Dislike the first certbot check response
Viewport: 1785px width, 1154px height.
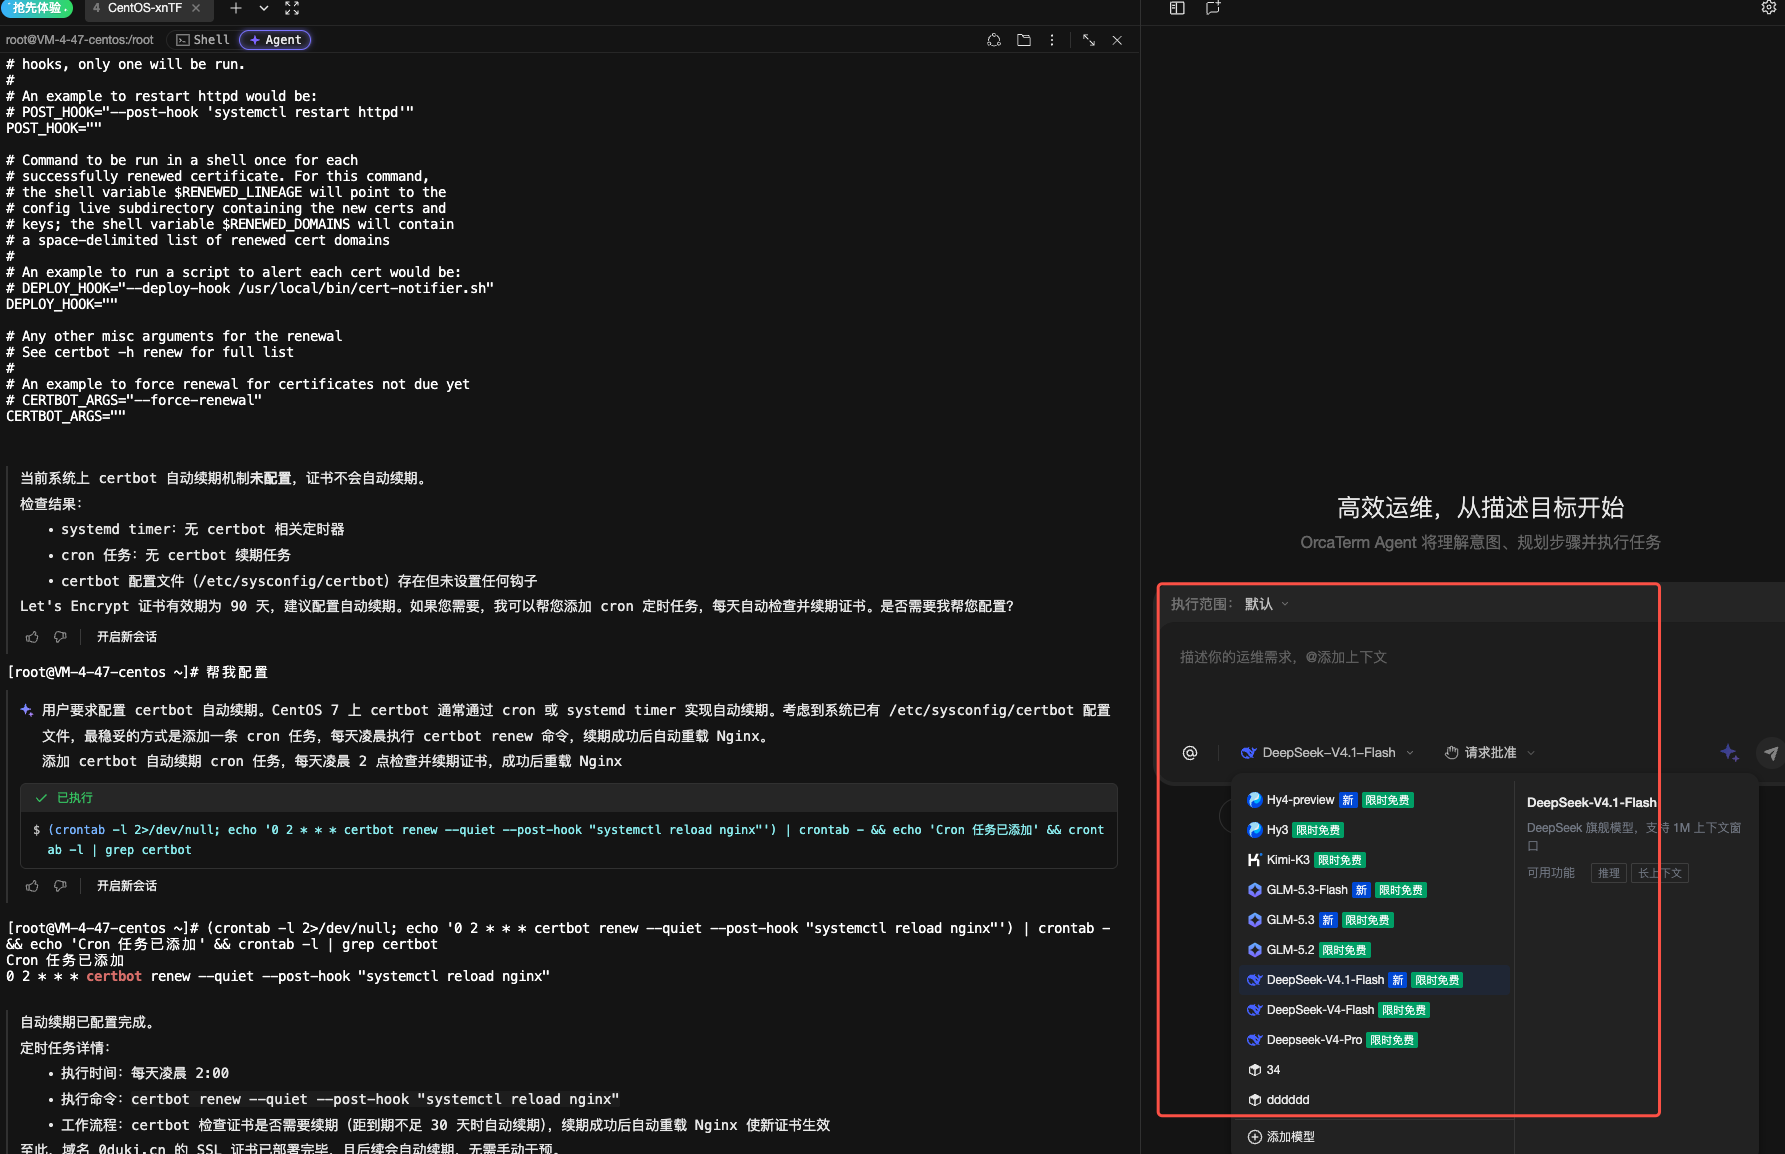tap(60, 637)
